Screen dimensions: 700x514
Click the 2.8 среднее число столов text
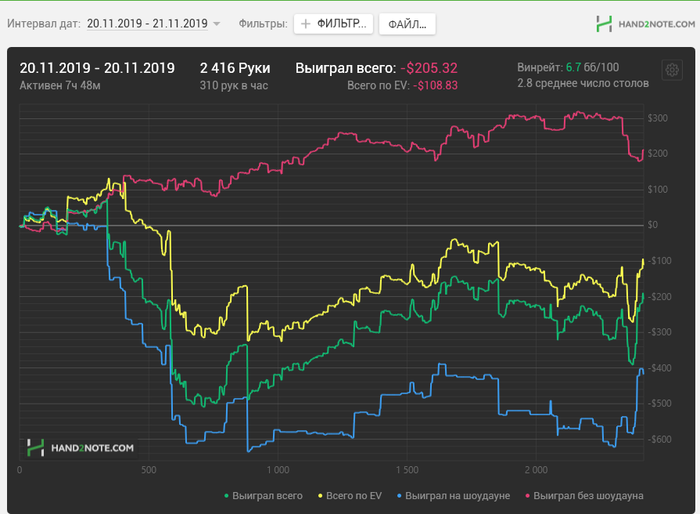(x=583, y=83)
